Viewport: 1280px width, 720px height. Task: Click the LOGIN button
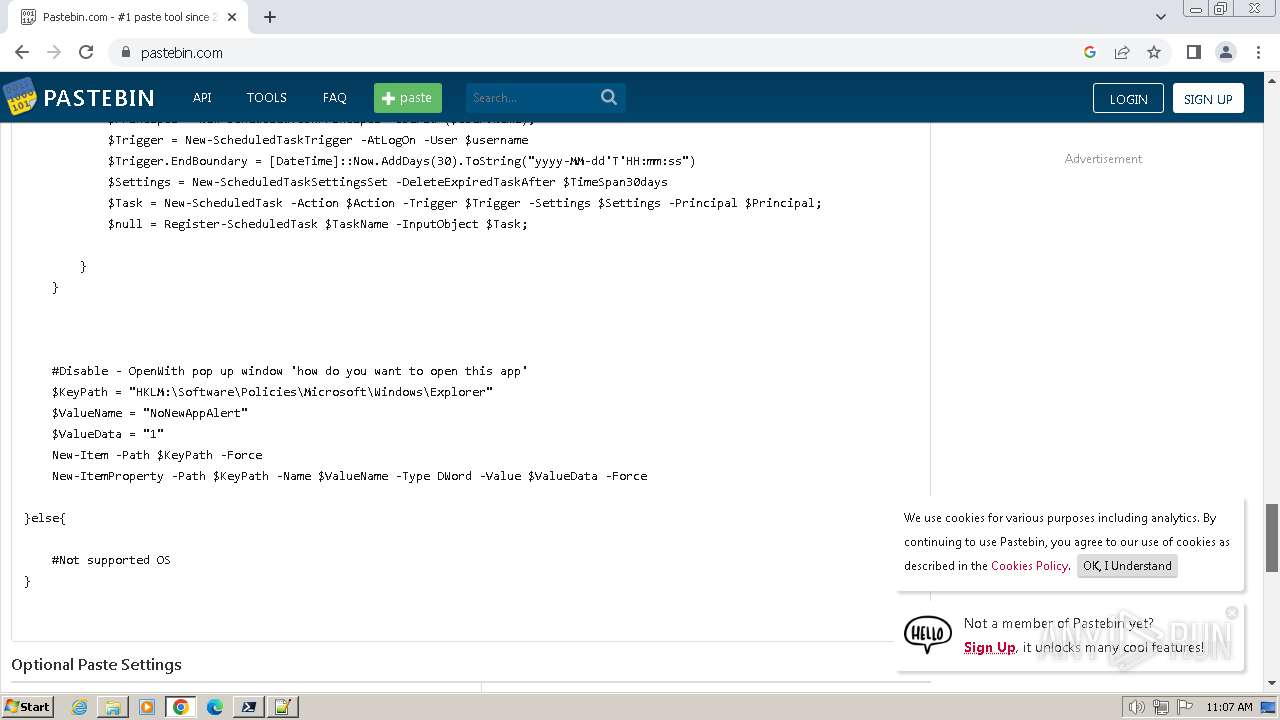pos(1128,98)
